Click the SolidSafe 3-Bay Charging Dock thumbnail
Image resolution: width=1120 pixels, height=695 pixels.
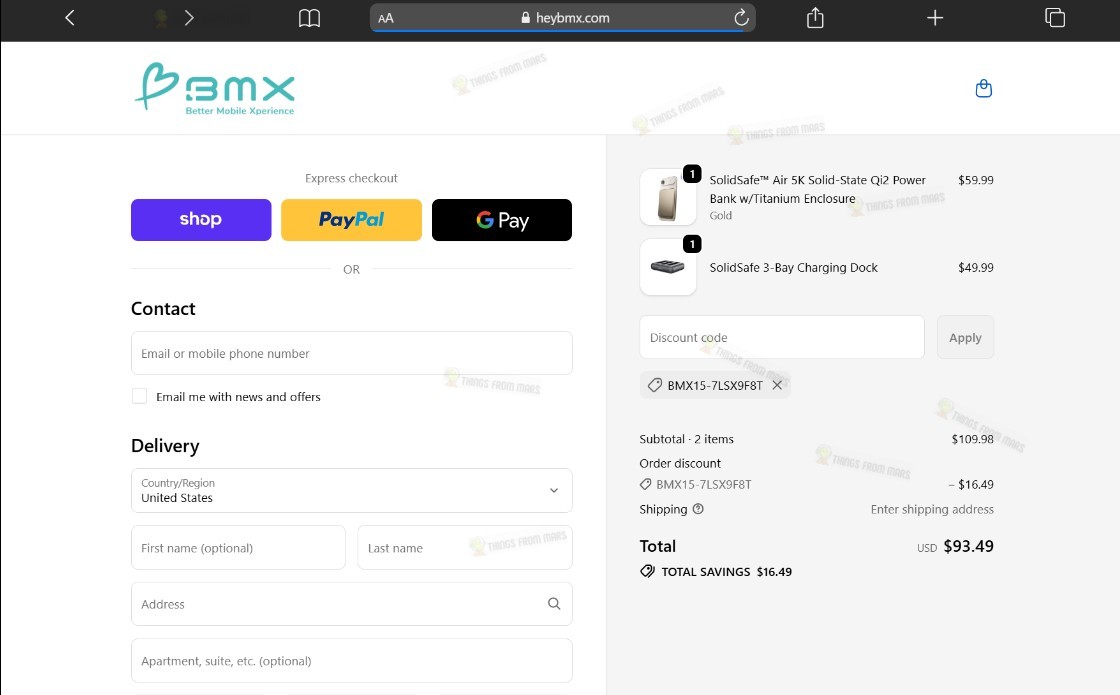668,267
